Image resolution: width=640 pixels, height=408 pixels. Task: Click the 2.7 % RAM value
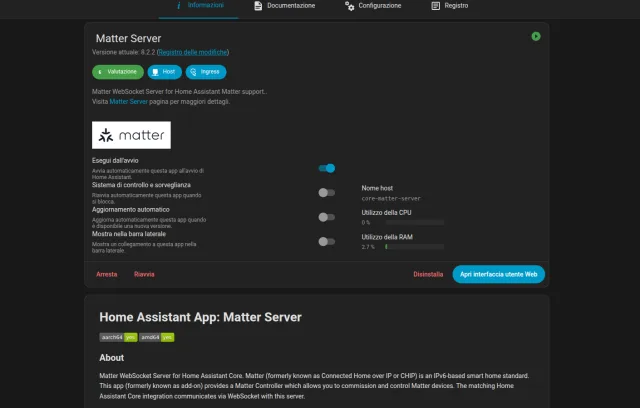click(x=368, y=247)
